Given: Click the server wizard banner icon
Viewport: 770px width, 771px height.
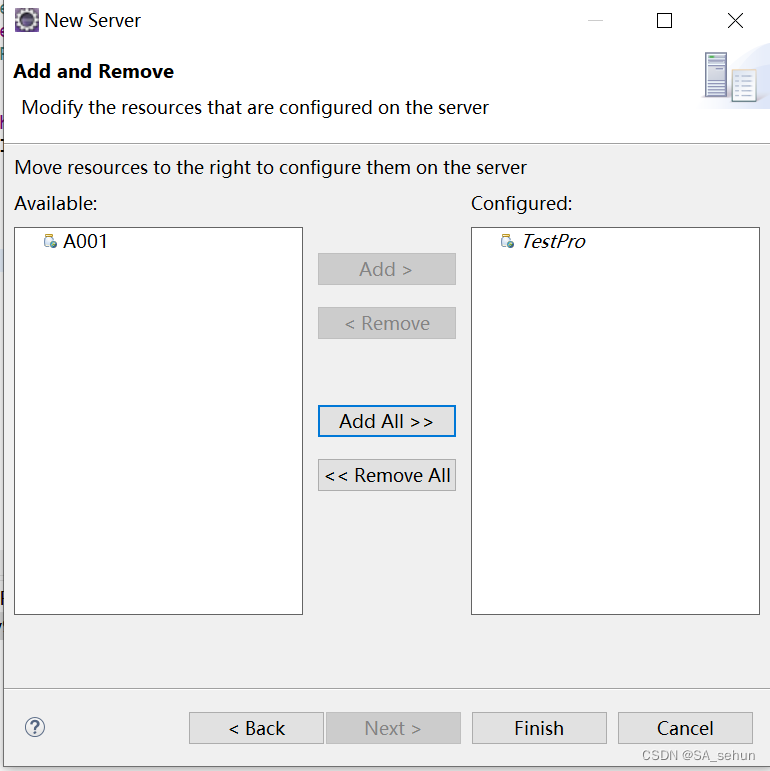Looking at the screenshot, I should coord(728,77).
